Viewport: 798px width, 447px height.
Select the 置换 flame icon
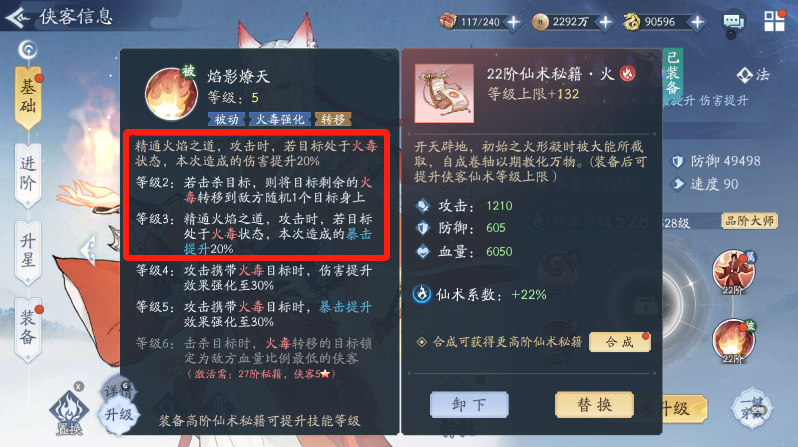[x=69, y=413]
